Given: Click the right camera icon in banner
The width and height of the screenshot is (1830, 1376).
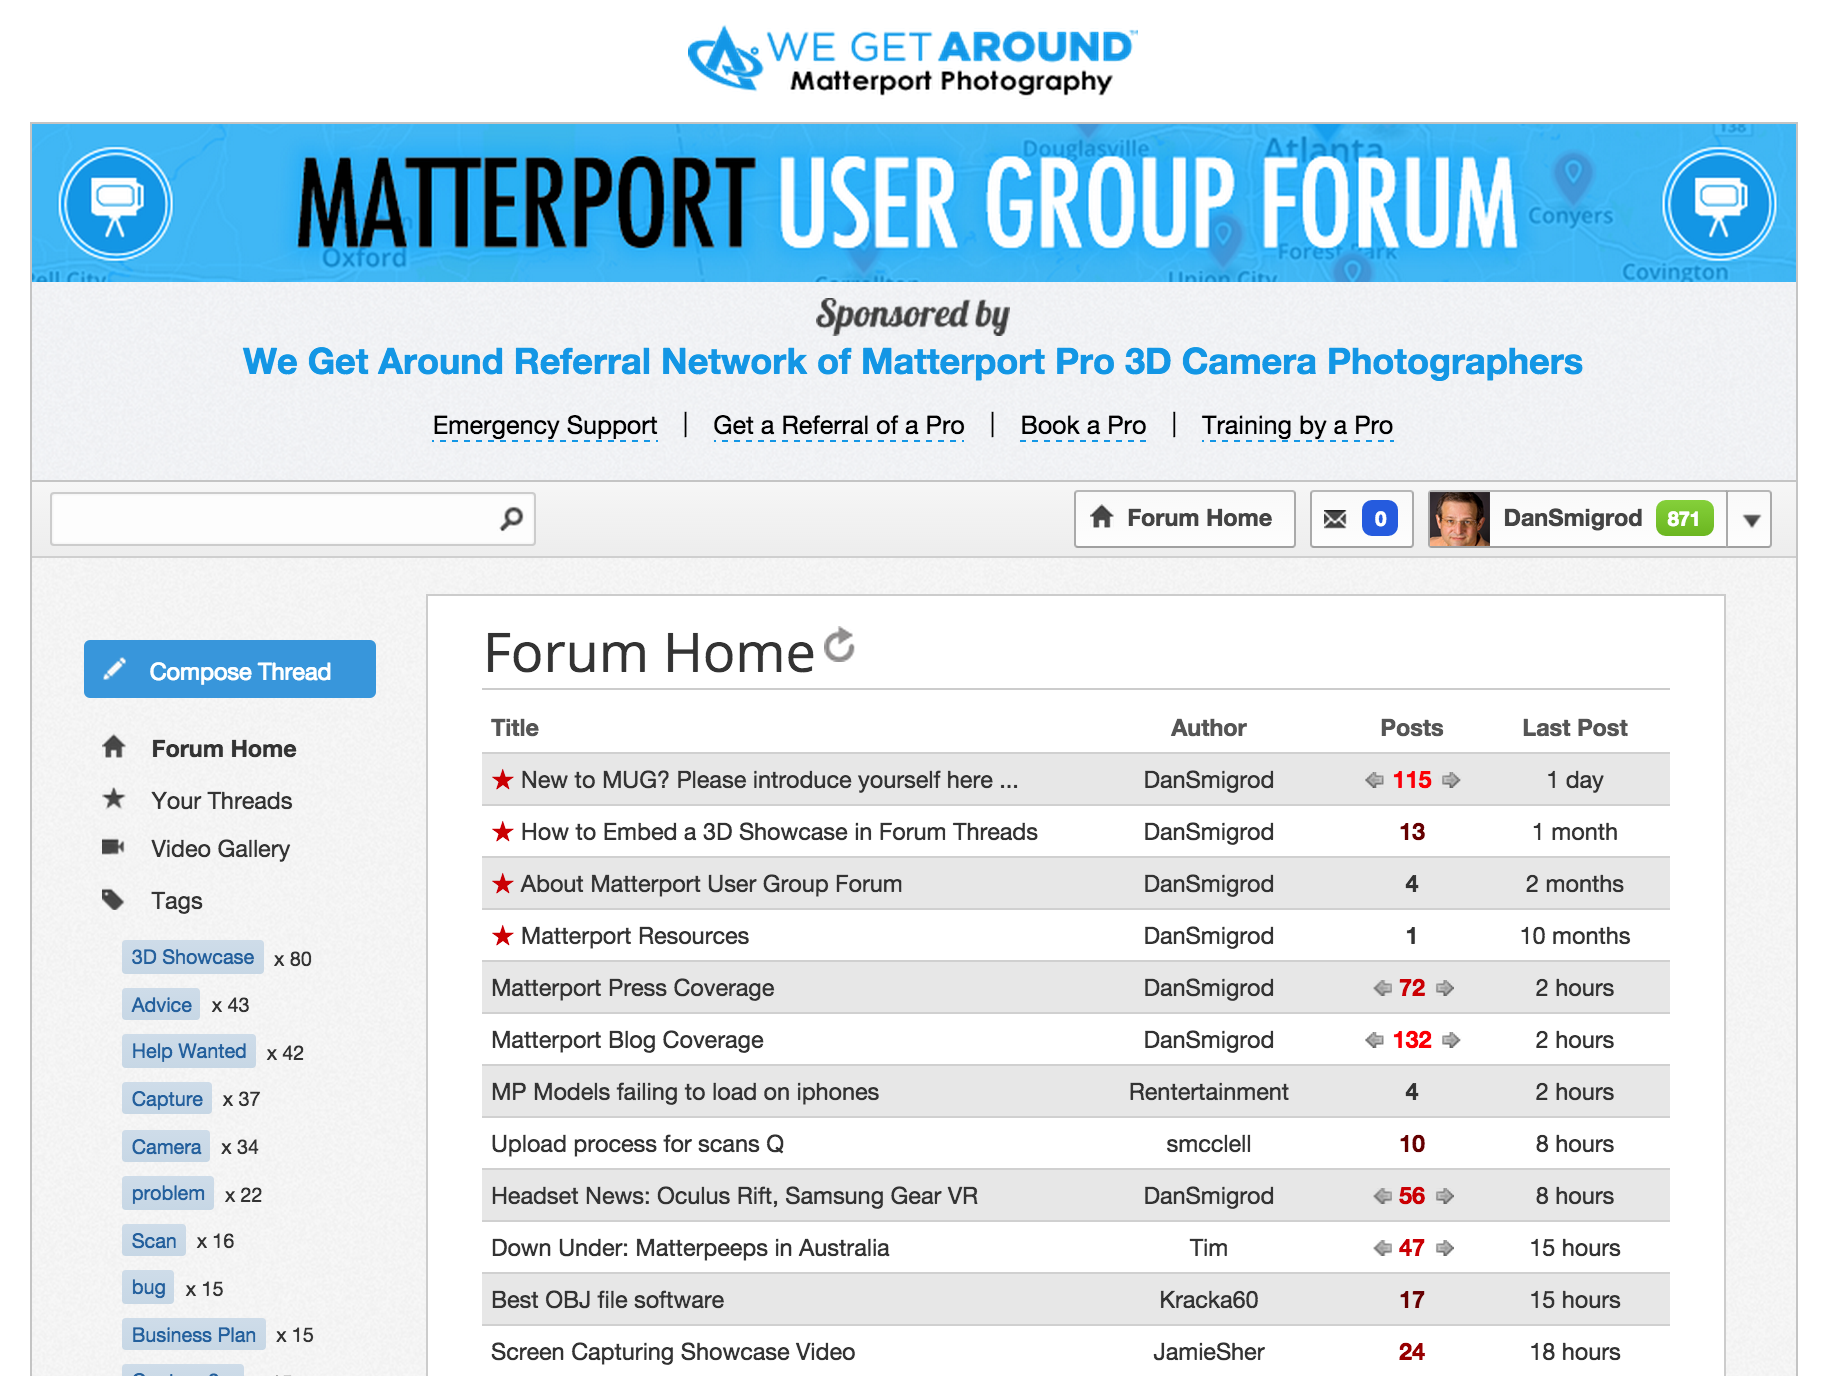Looking at the screenshot, I should click(x=1719, y=204).
